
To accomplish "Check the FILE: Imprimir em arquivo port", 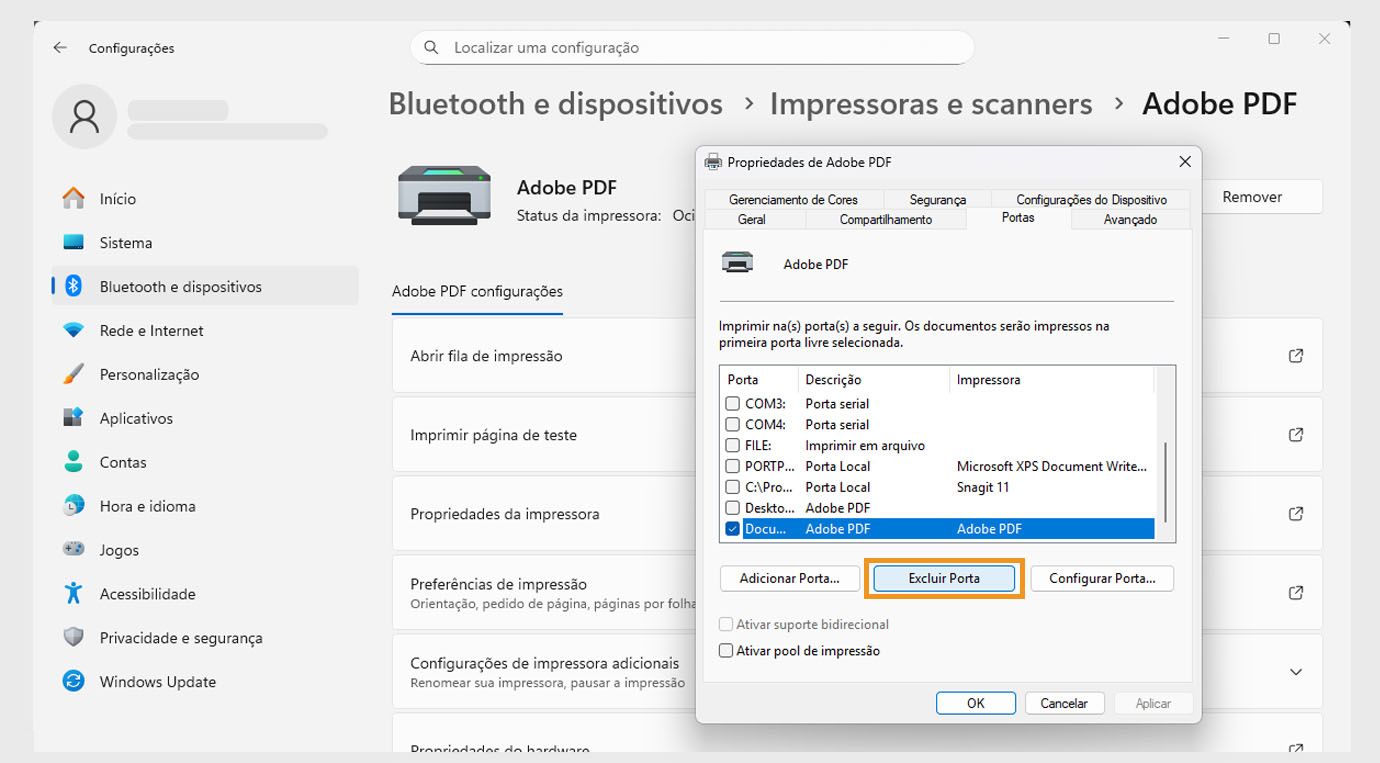I will point(731,445).
